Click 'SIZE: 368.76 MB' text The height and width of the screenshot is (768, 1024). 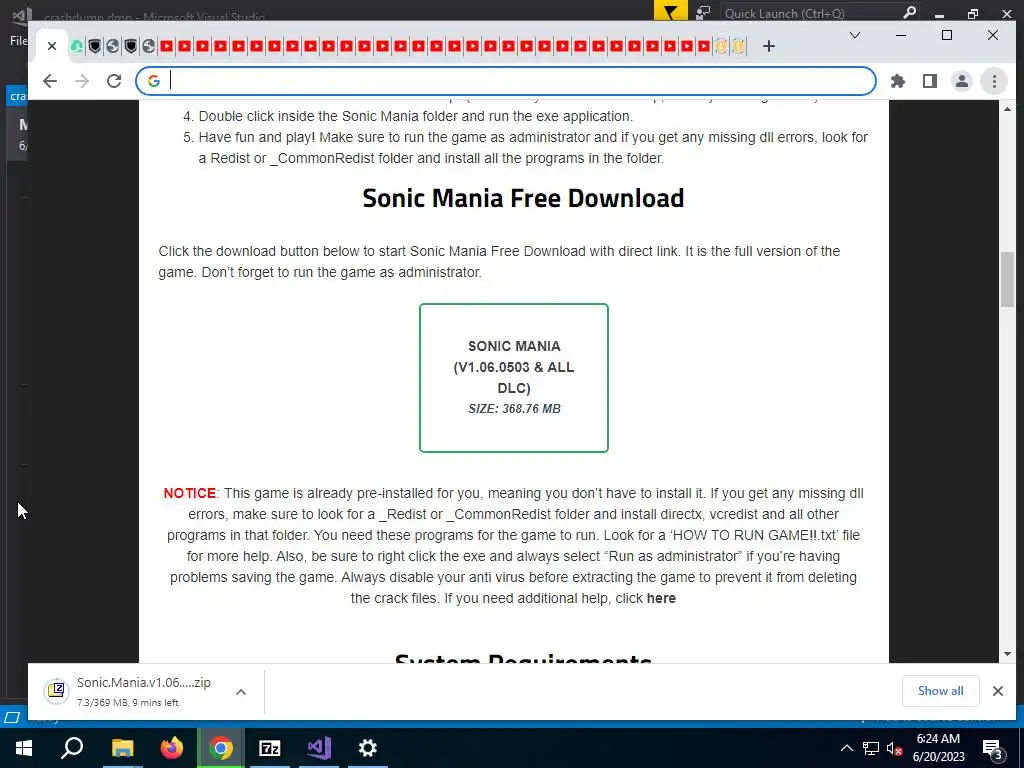[514, 409]
